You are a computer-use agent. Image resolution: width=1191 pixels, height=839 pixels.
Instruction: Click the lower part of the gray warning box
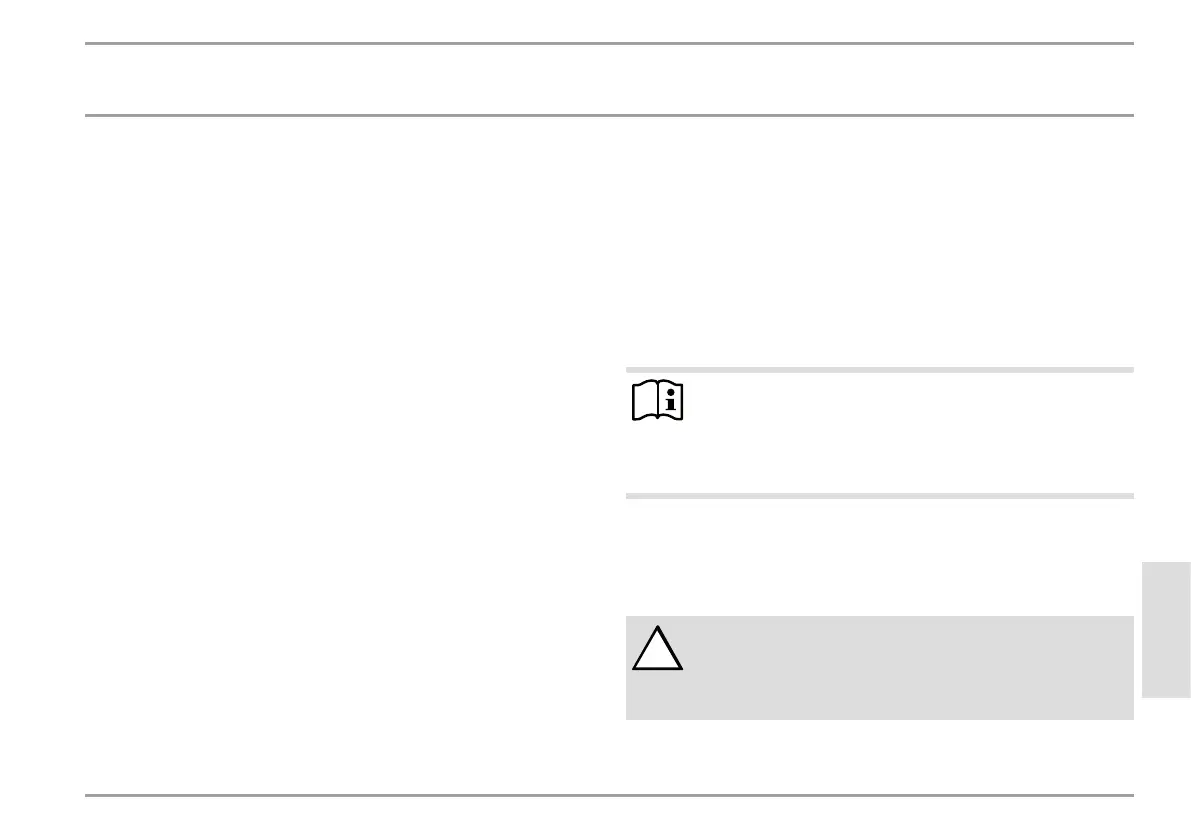coord(880,700)
